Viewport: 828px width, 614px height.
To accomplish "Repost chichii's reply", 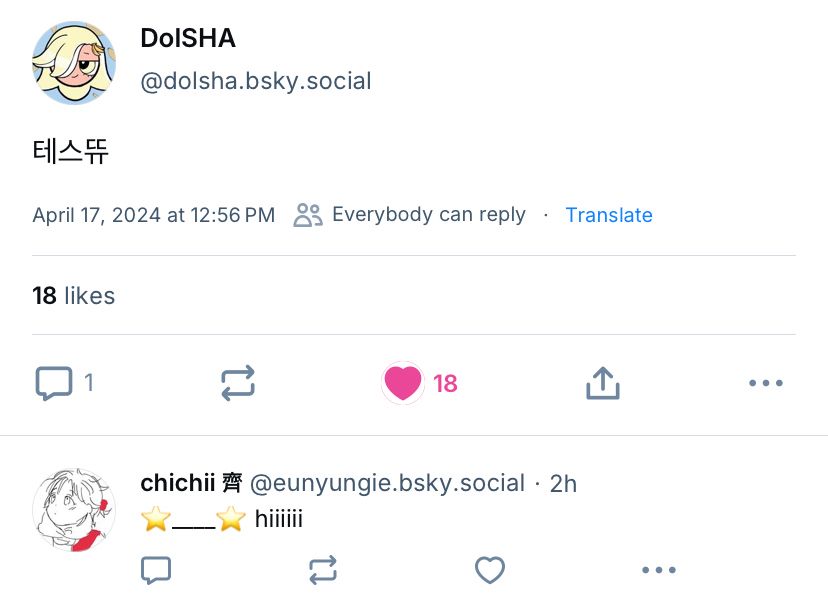I will pyautogui.click(x=322, y=570).
